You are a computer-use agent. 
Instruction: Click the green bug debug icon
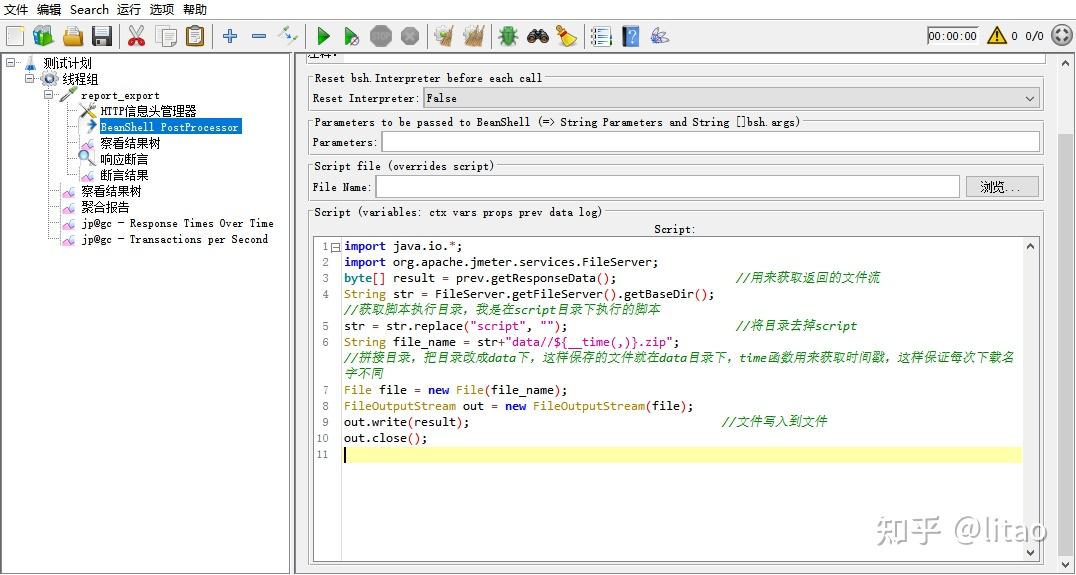click(x=508, y=36)
